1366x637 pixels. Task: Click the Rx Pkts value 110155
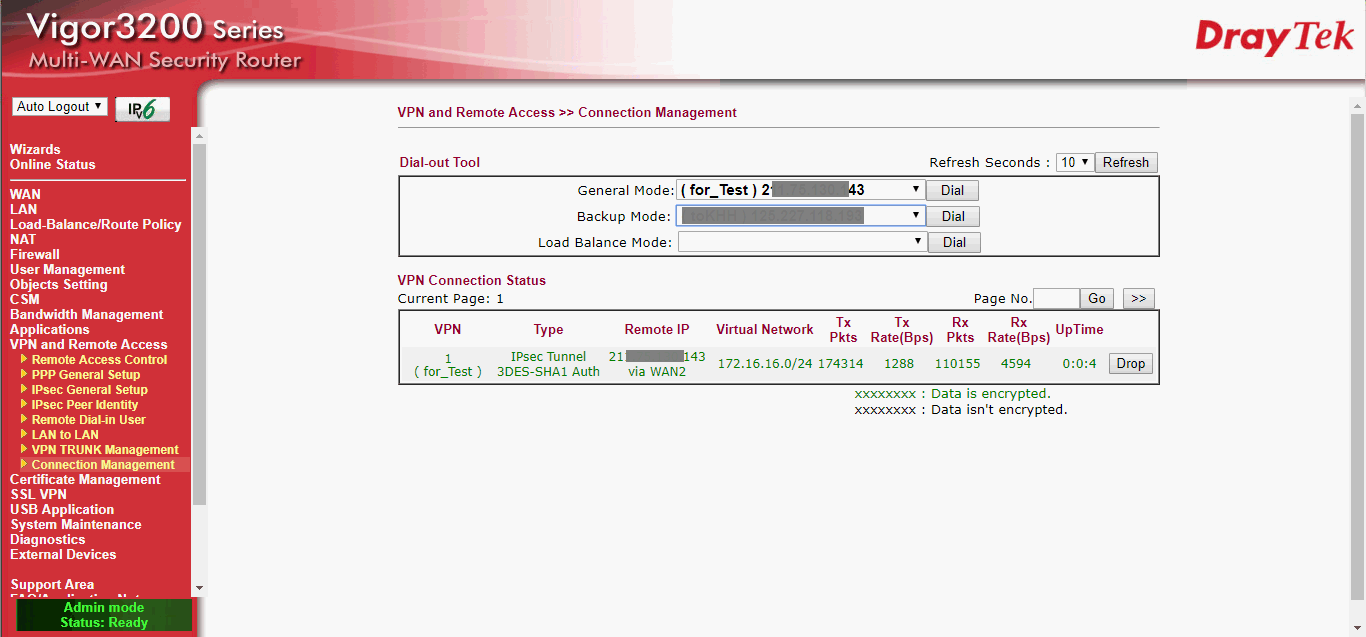click(x=957, y=364)
